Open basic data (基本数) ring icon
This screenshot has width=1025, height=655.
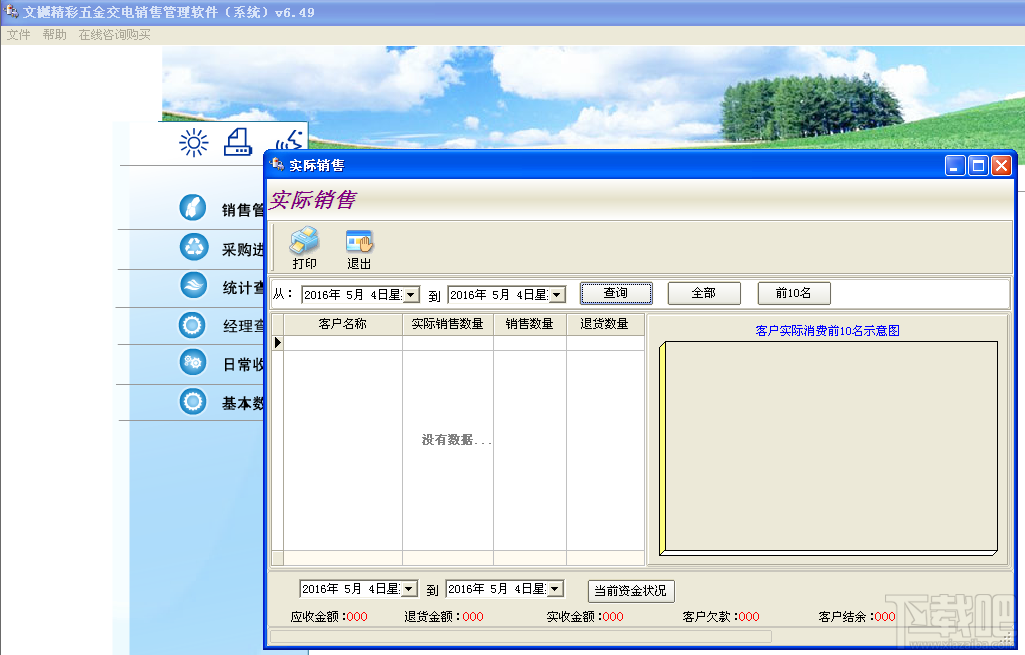193,401
